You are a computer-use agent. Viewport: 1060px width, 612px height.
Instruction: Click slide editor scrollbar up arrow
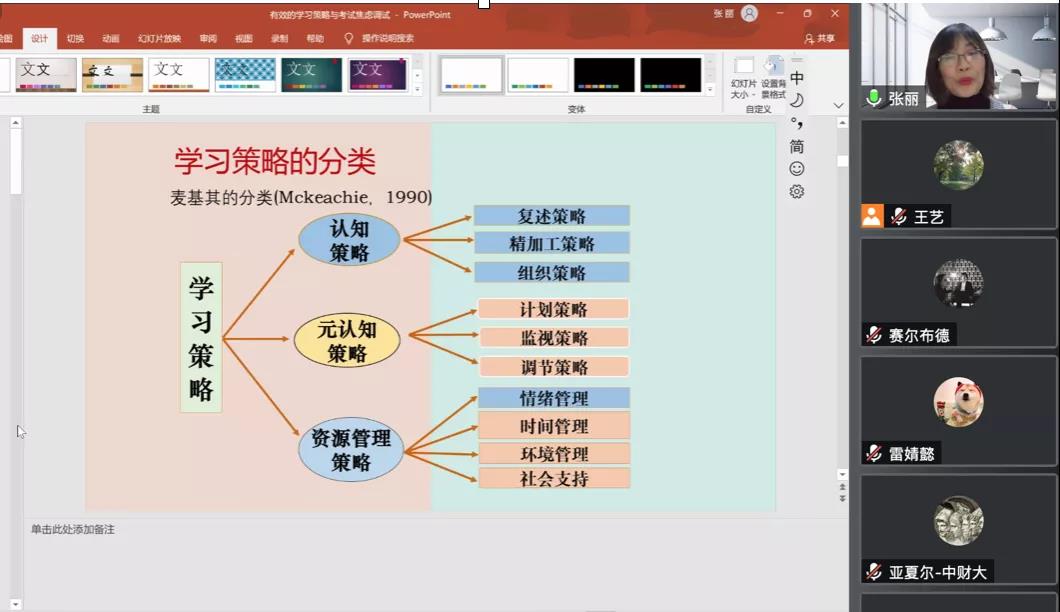(842, 123)
